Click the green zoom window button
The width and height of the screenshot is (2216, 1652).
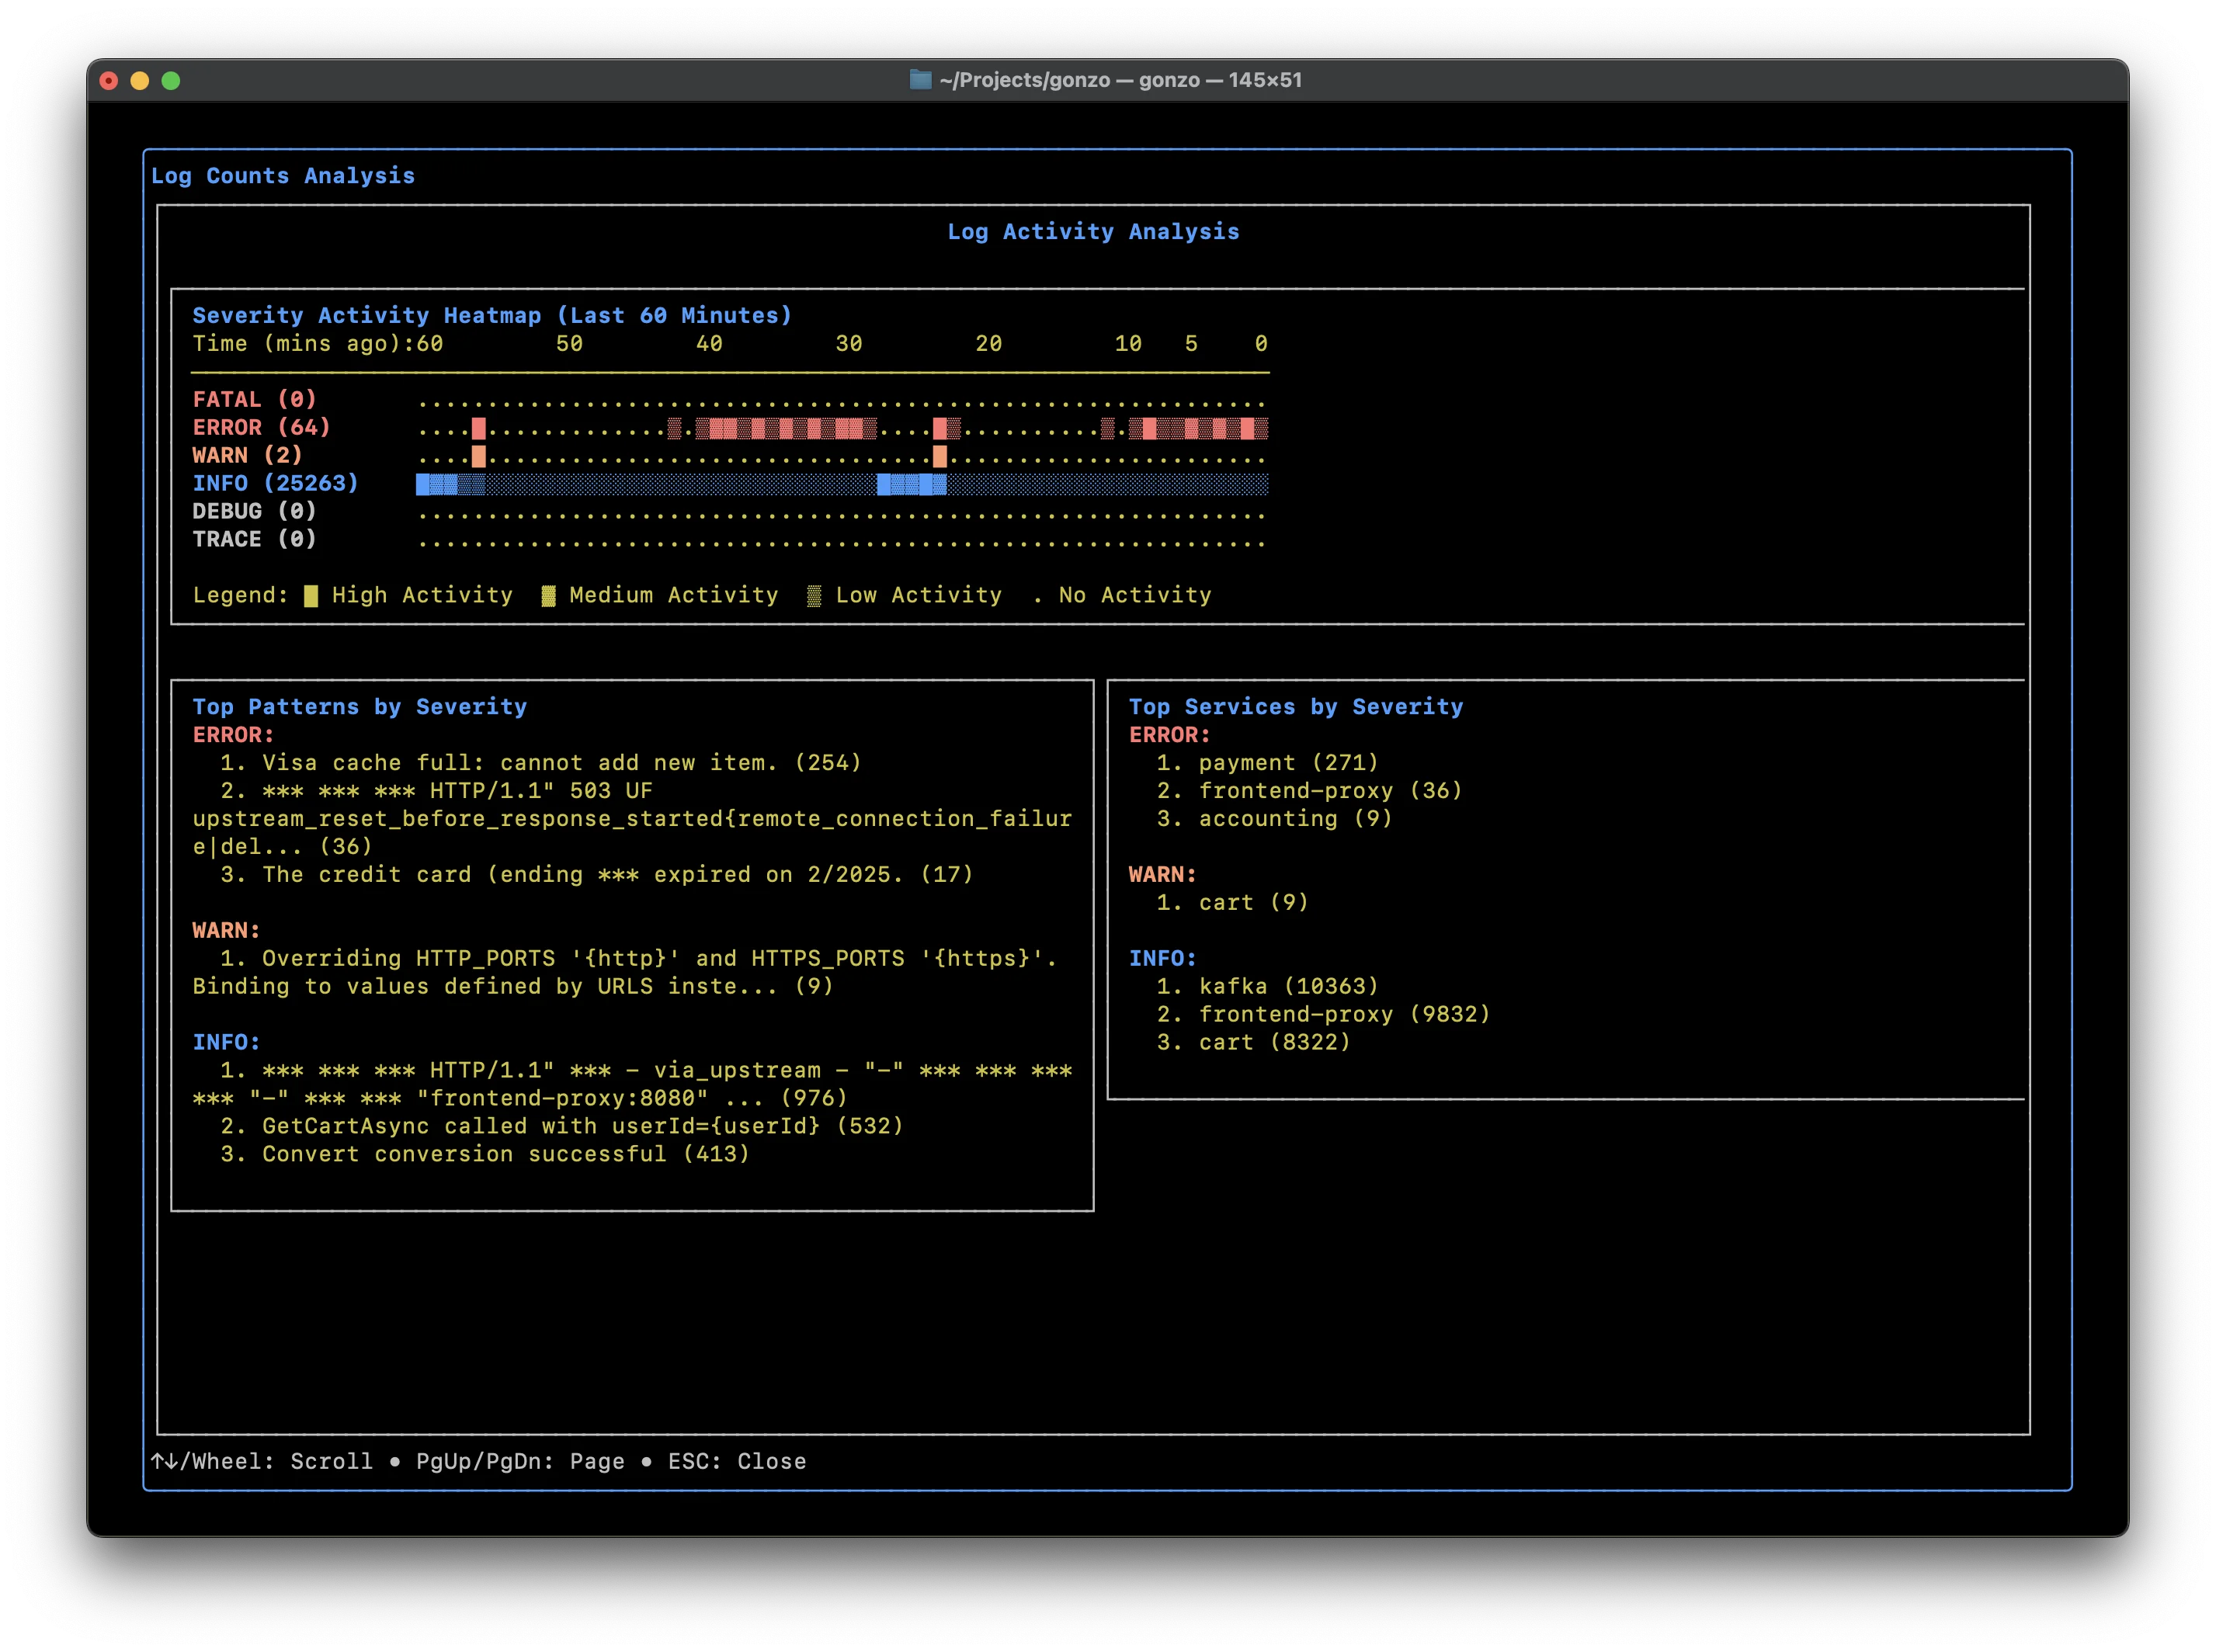(x=171, y=81)
